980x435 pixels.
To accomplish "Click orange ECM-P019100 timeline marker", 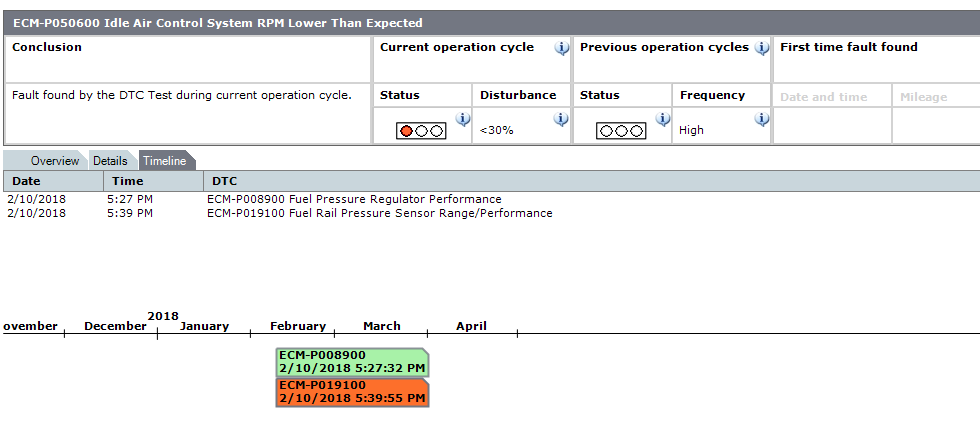I will pos(352,392).
